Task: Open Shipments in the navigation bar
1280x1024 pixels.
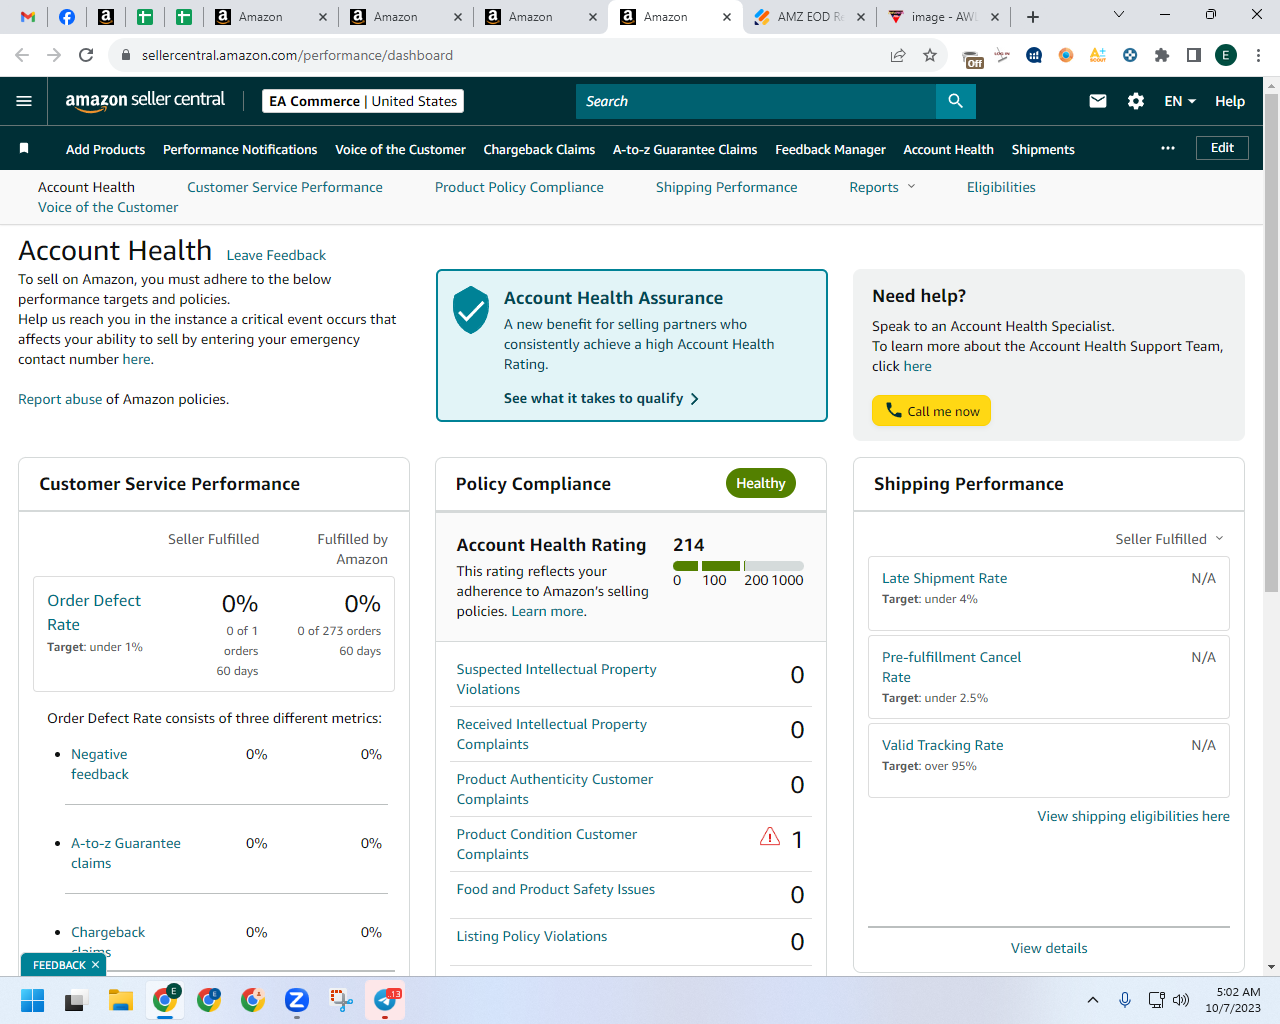Action: point(1043,149)
